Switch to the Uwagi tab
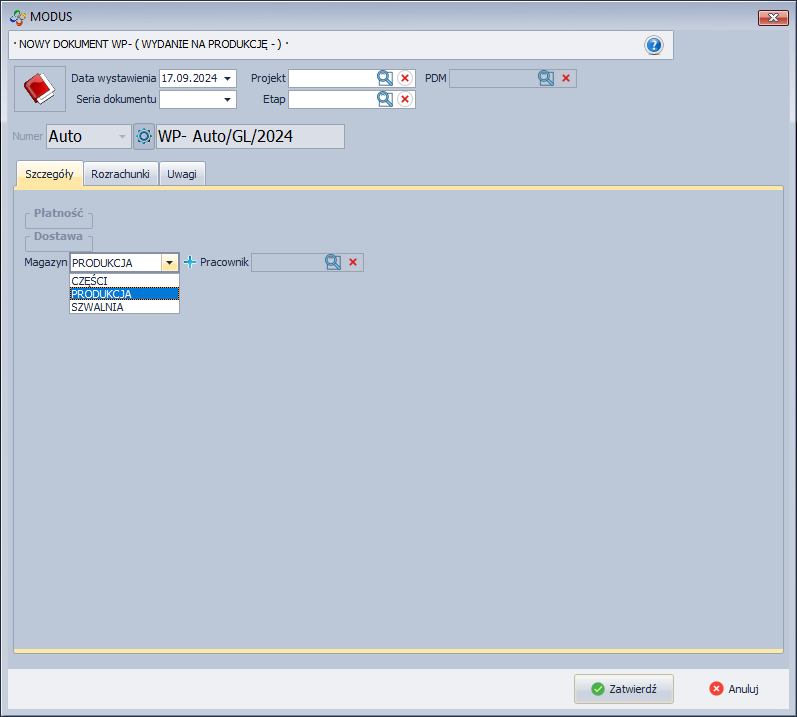The image size is (797, 717). (182, 173)
